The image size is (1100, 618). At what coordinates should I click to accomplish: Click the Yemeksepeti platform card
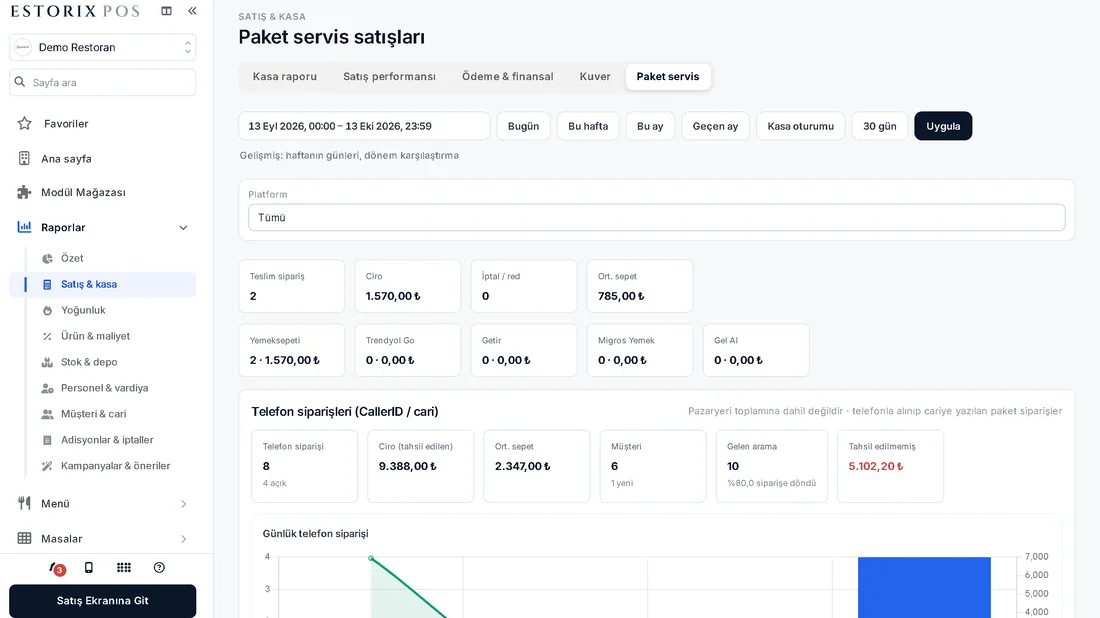[x=292, y=350]
